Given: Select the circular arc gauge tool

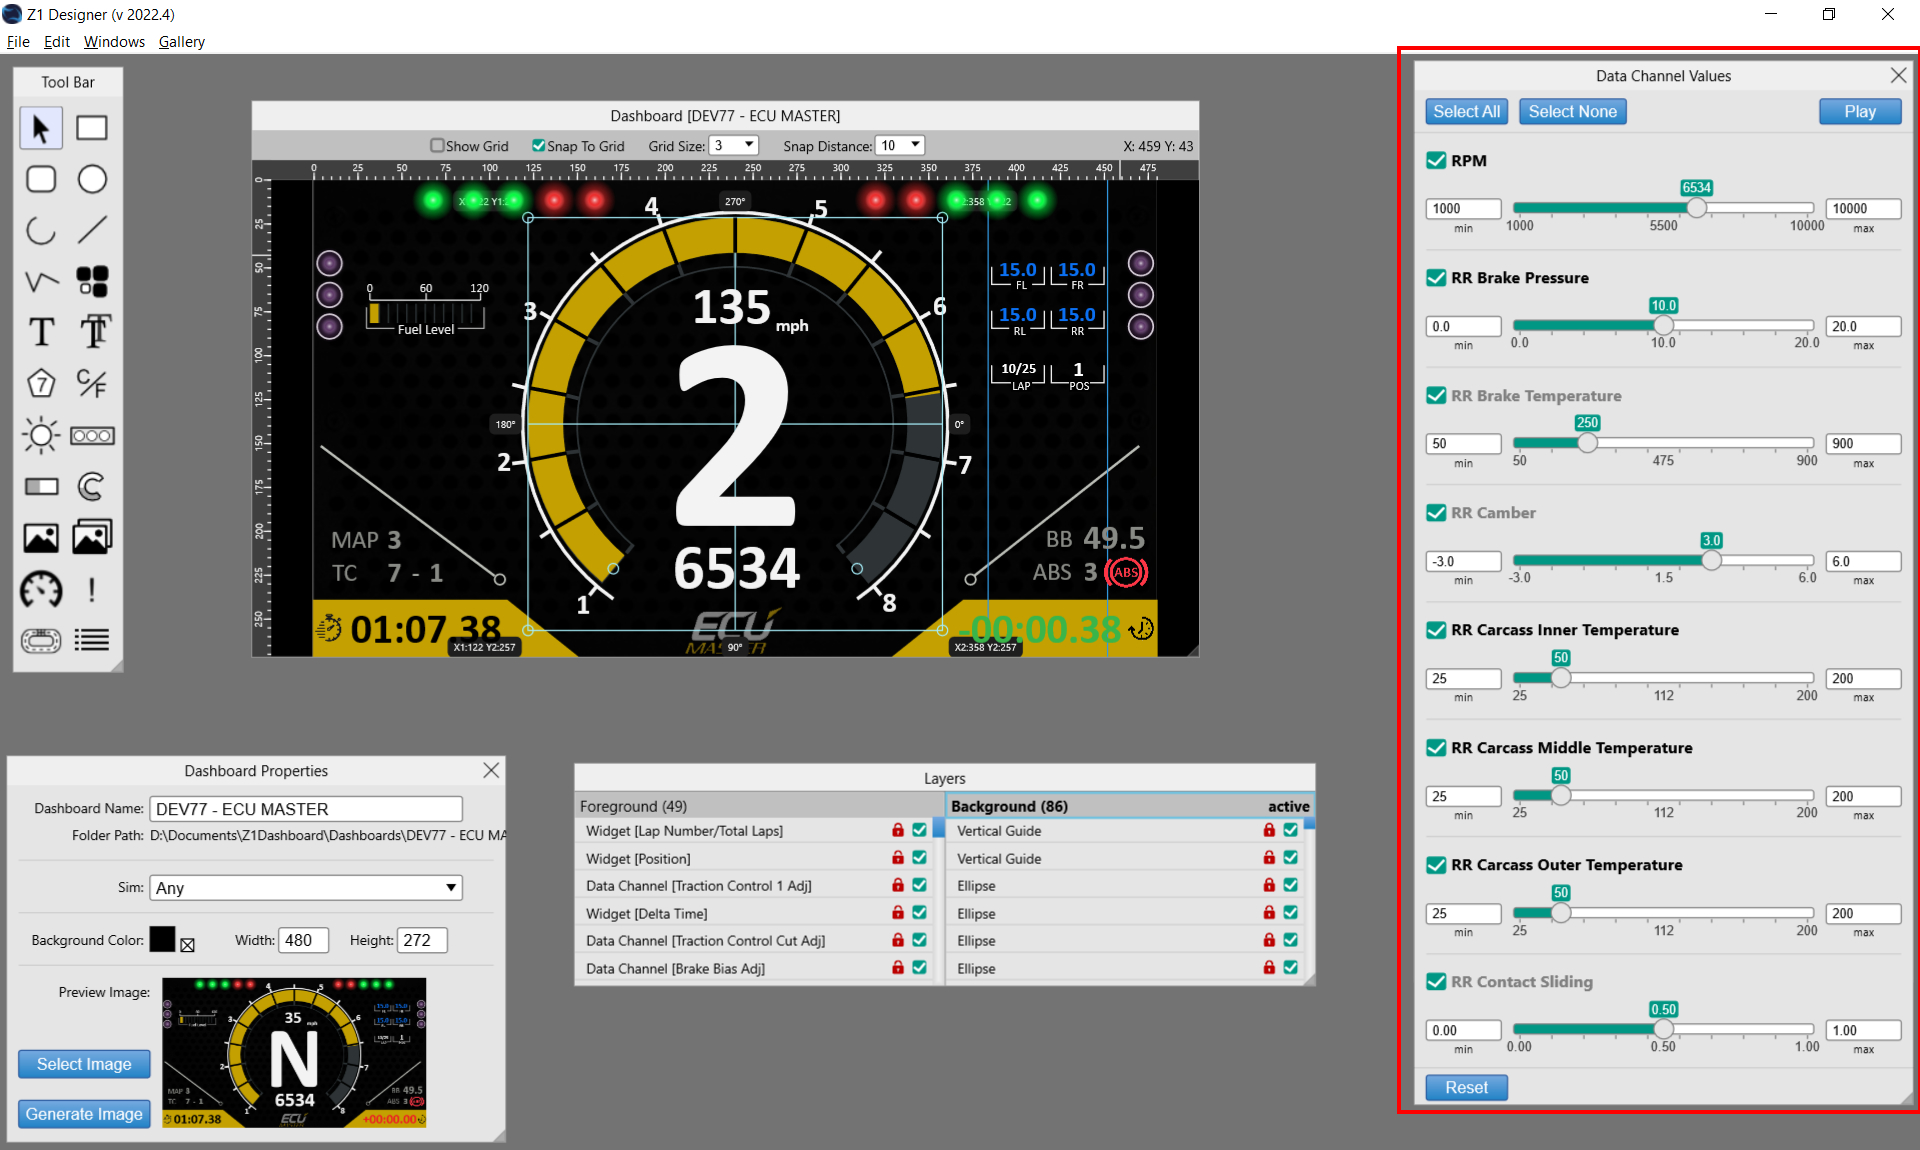Looking at the screenshot, I should [92, 487].
